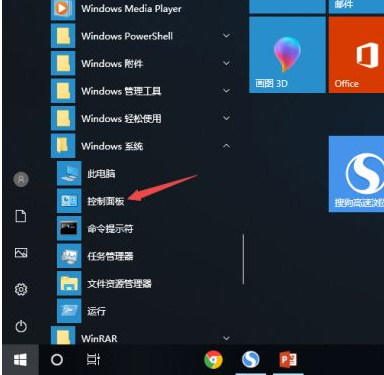Click the 任务管理器 text label
Screen dimensions: 384x375
click(110, 256)
